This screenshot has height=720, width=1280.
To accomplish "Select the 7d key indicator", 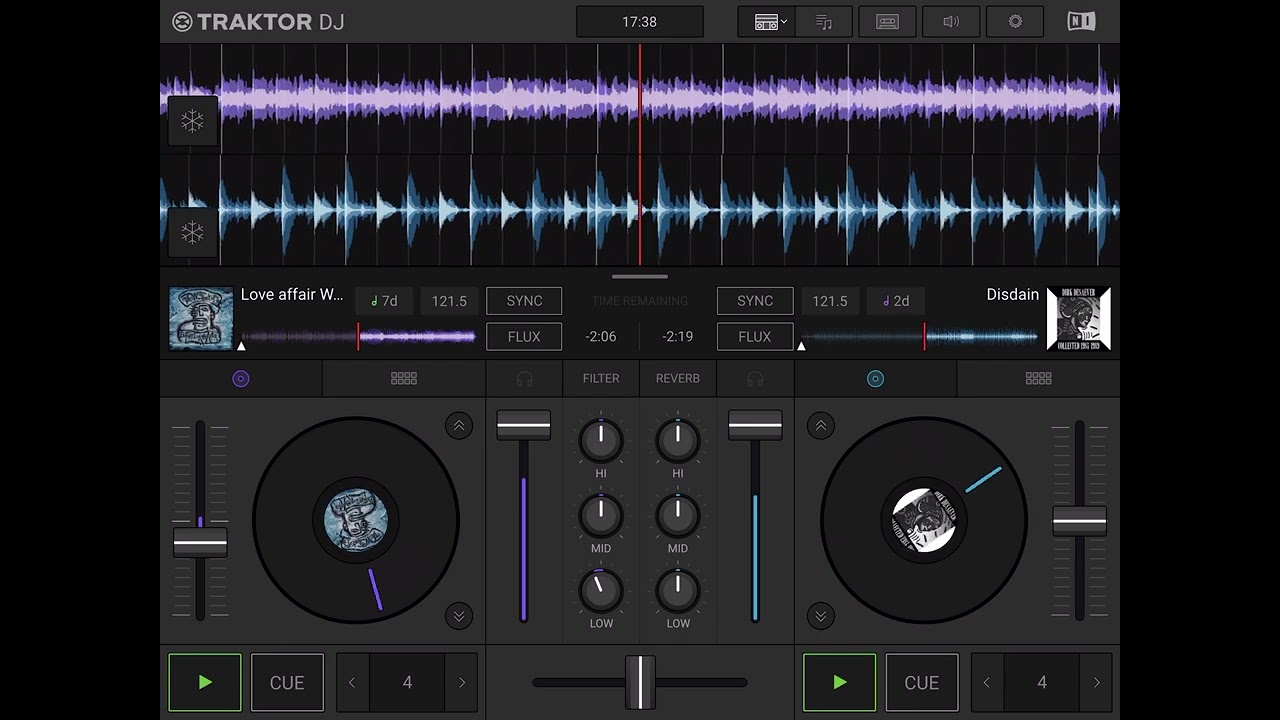I will tap(384, 301).
